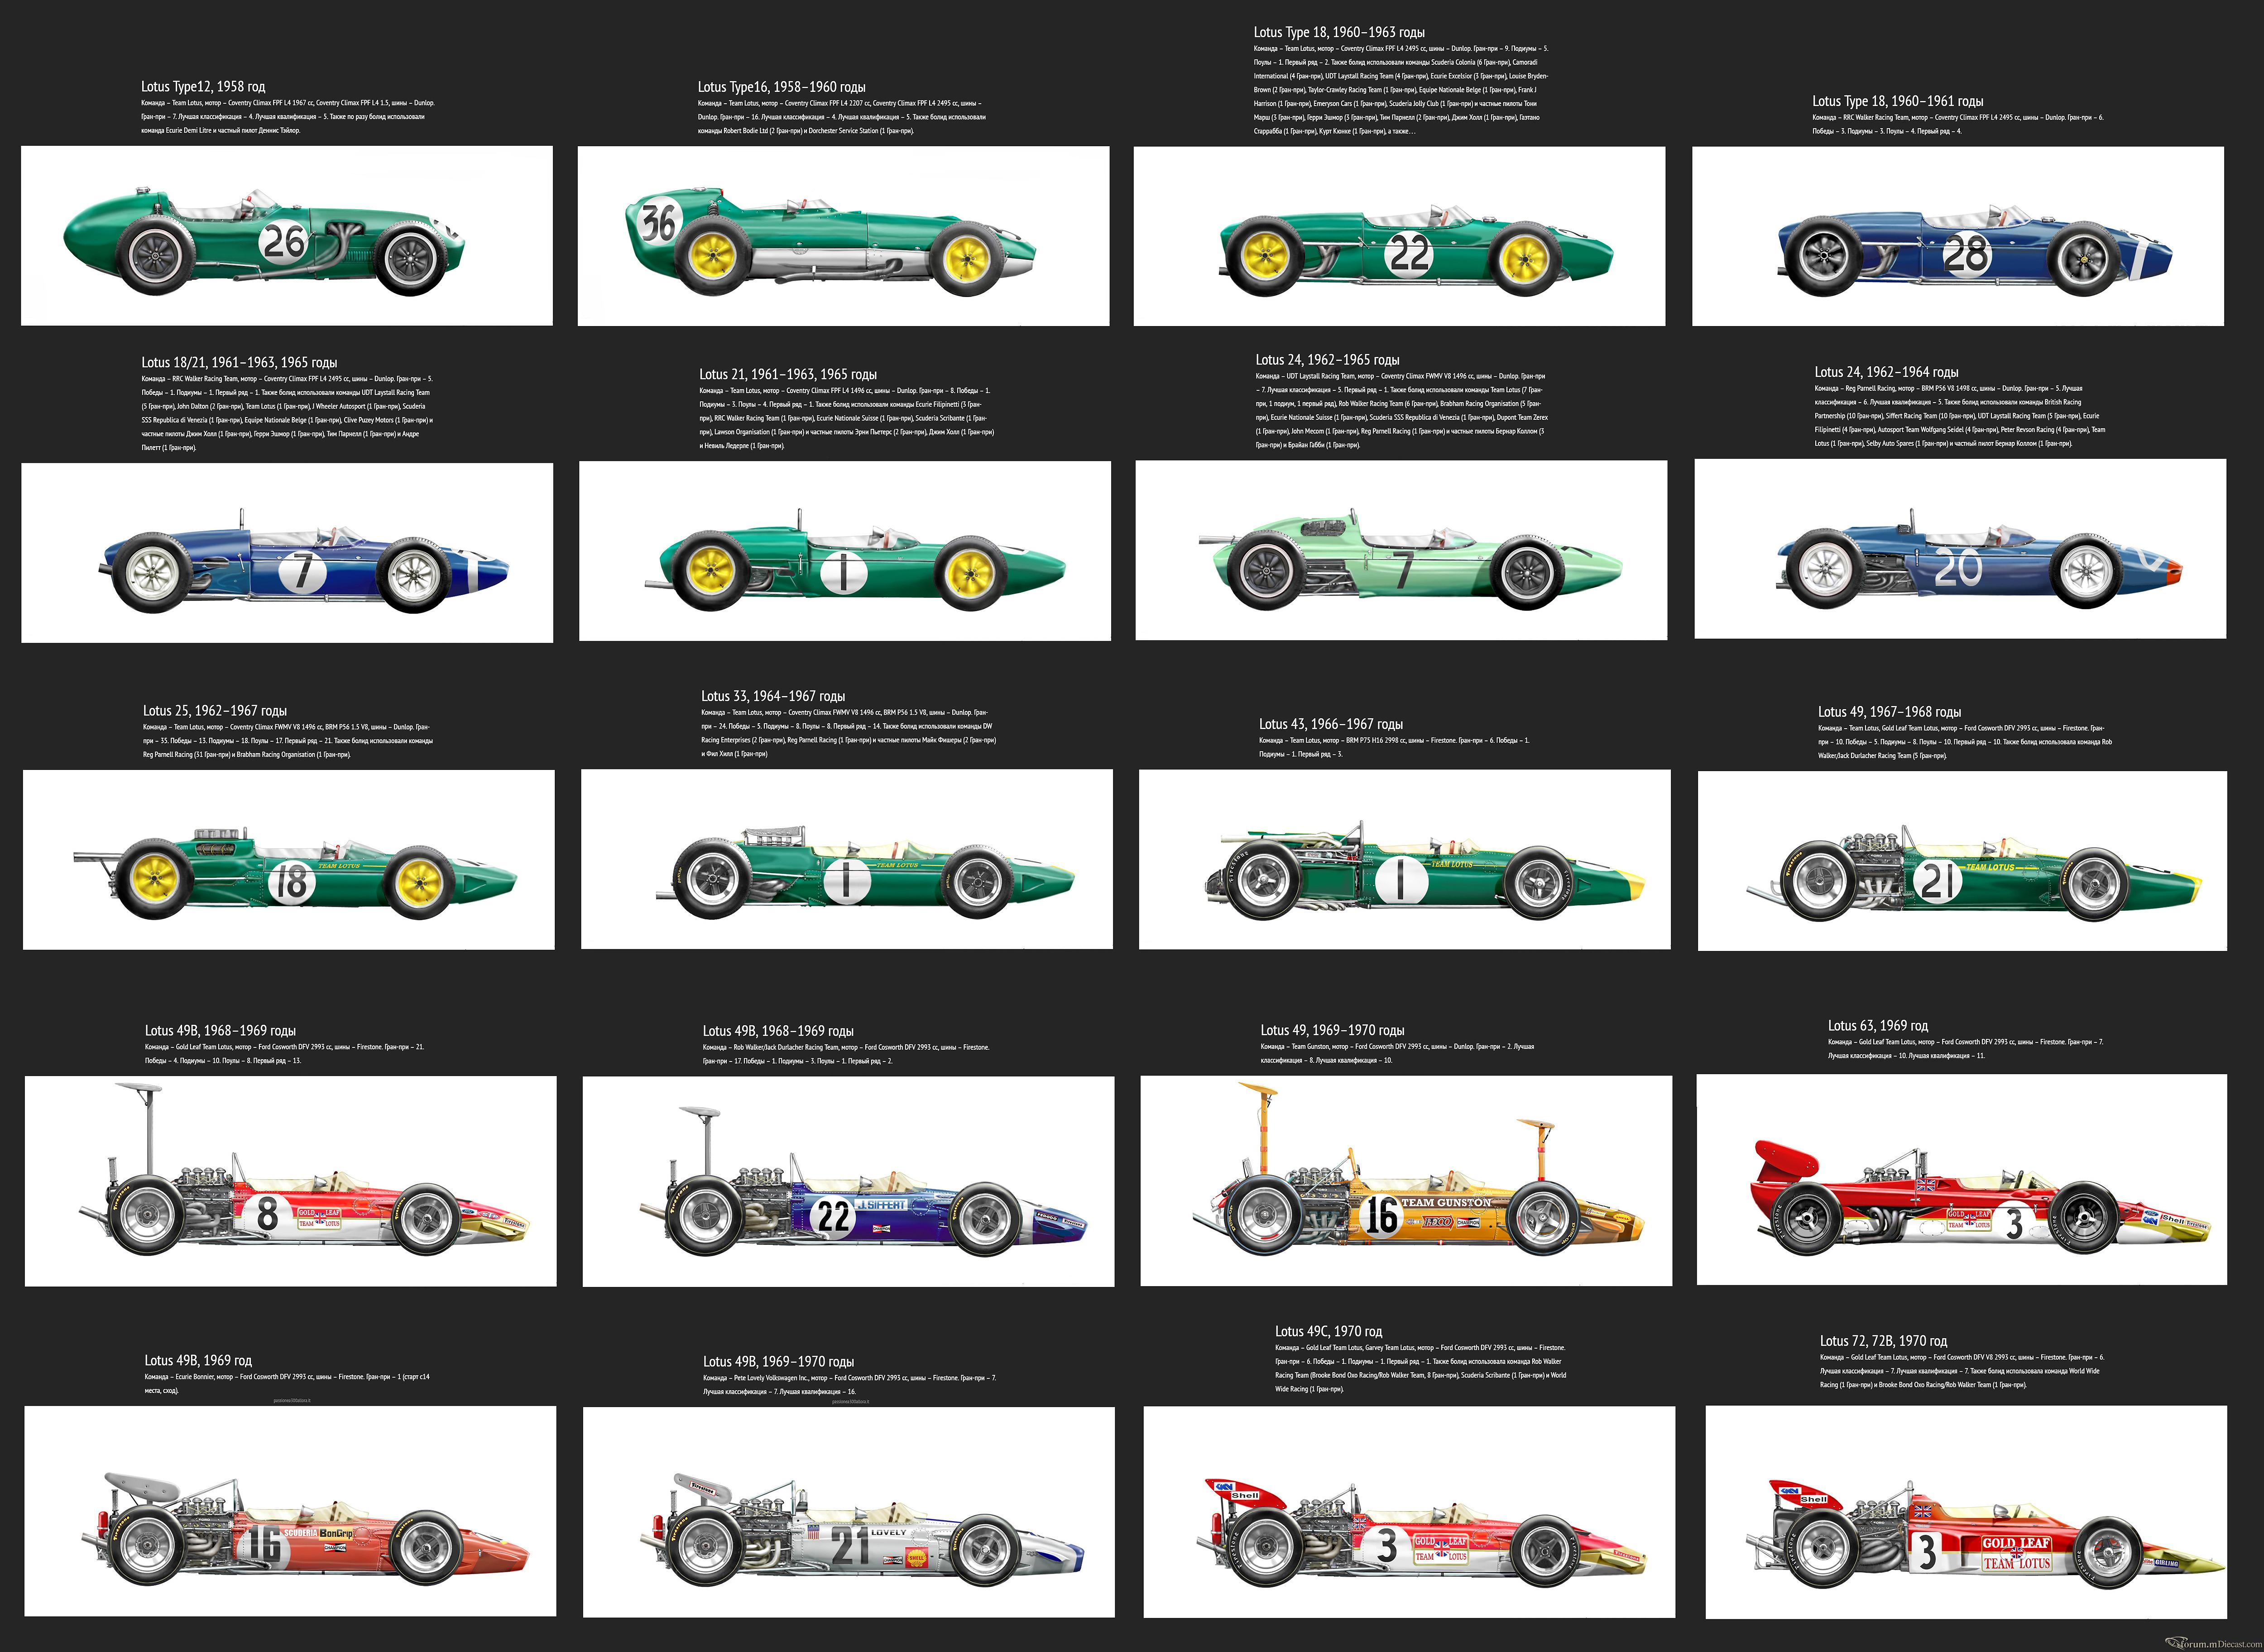Select the number 1 Lotus 43 car image
This screenshot has height=1652, width=2264.
1404,860
